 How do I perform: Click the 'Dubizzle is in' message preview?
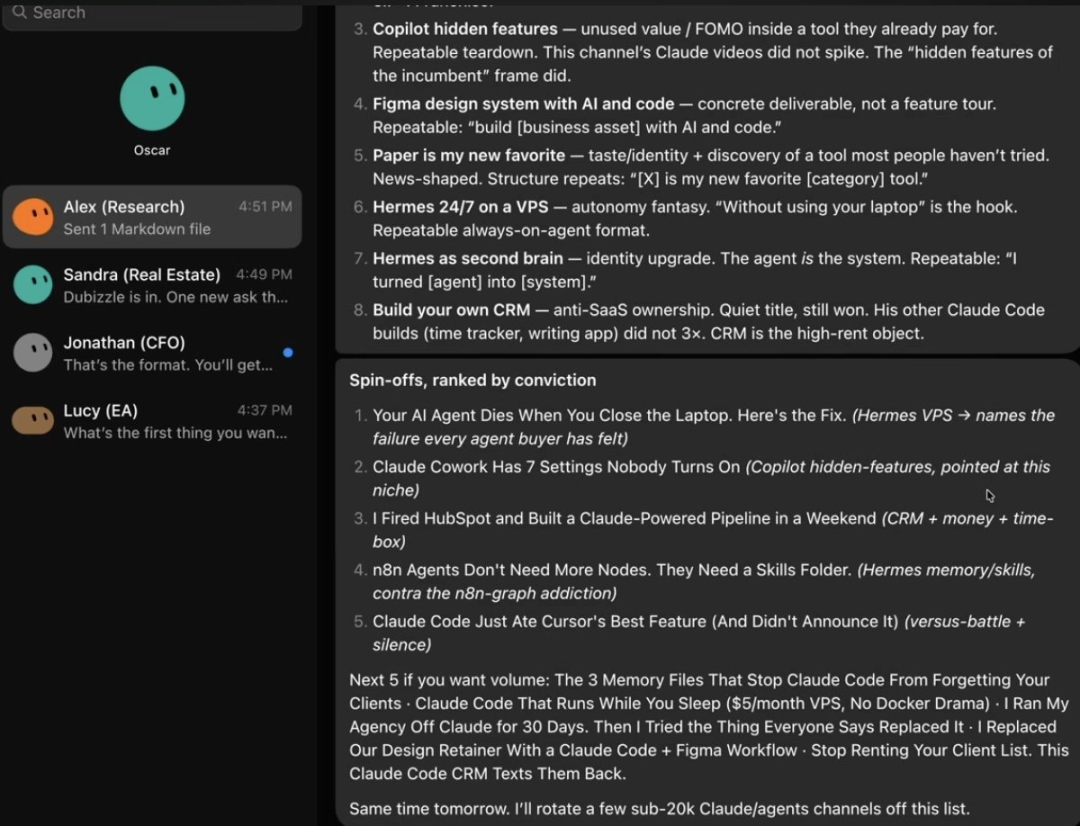(x=176, y=297)
